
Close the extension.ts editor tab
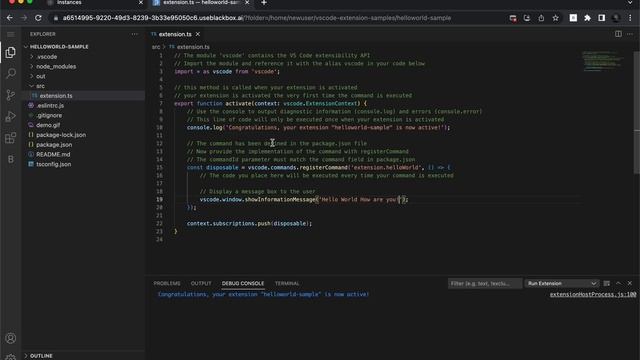tap(198, 34)
